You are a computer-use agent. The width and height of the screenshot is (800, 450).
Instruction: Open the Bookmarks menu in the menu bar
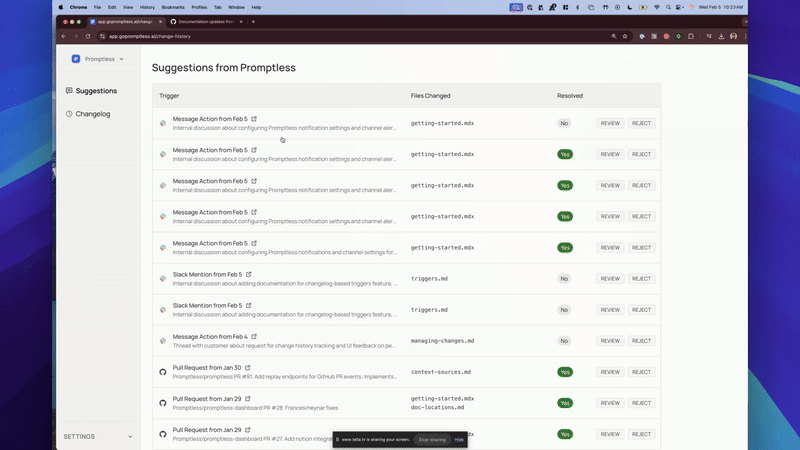[x=174, y=7]
